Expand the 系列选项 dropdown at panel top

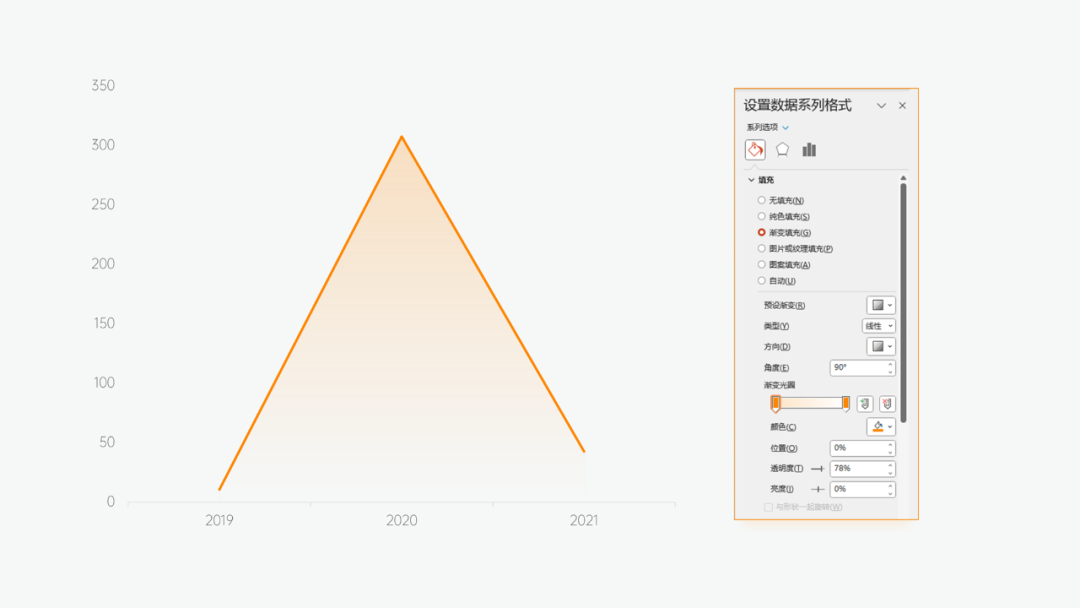click(785, 128)
